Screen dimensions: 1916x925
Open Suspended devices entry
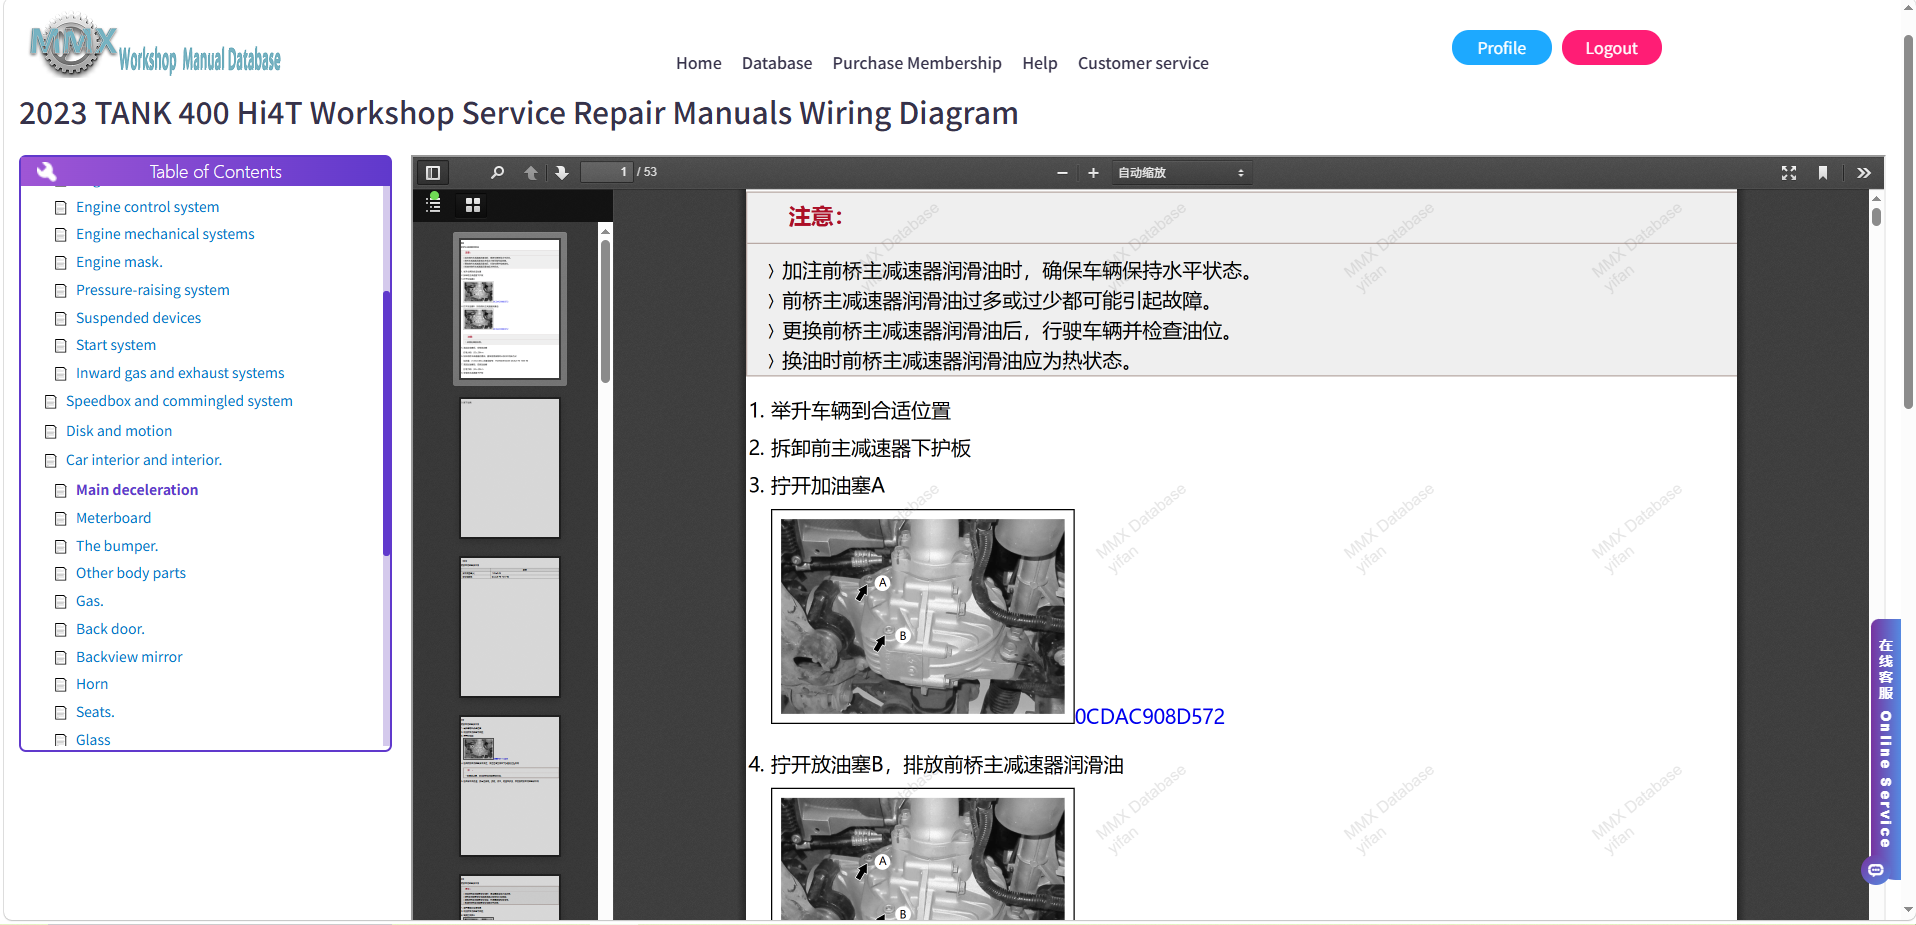(138, 318)
